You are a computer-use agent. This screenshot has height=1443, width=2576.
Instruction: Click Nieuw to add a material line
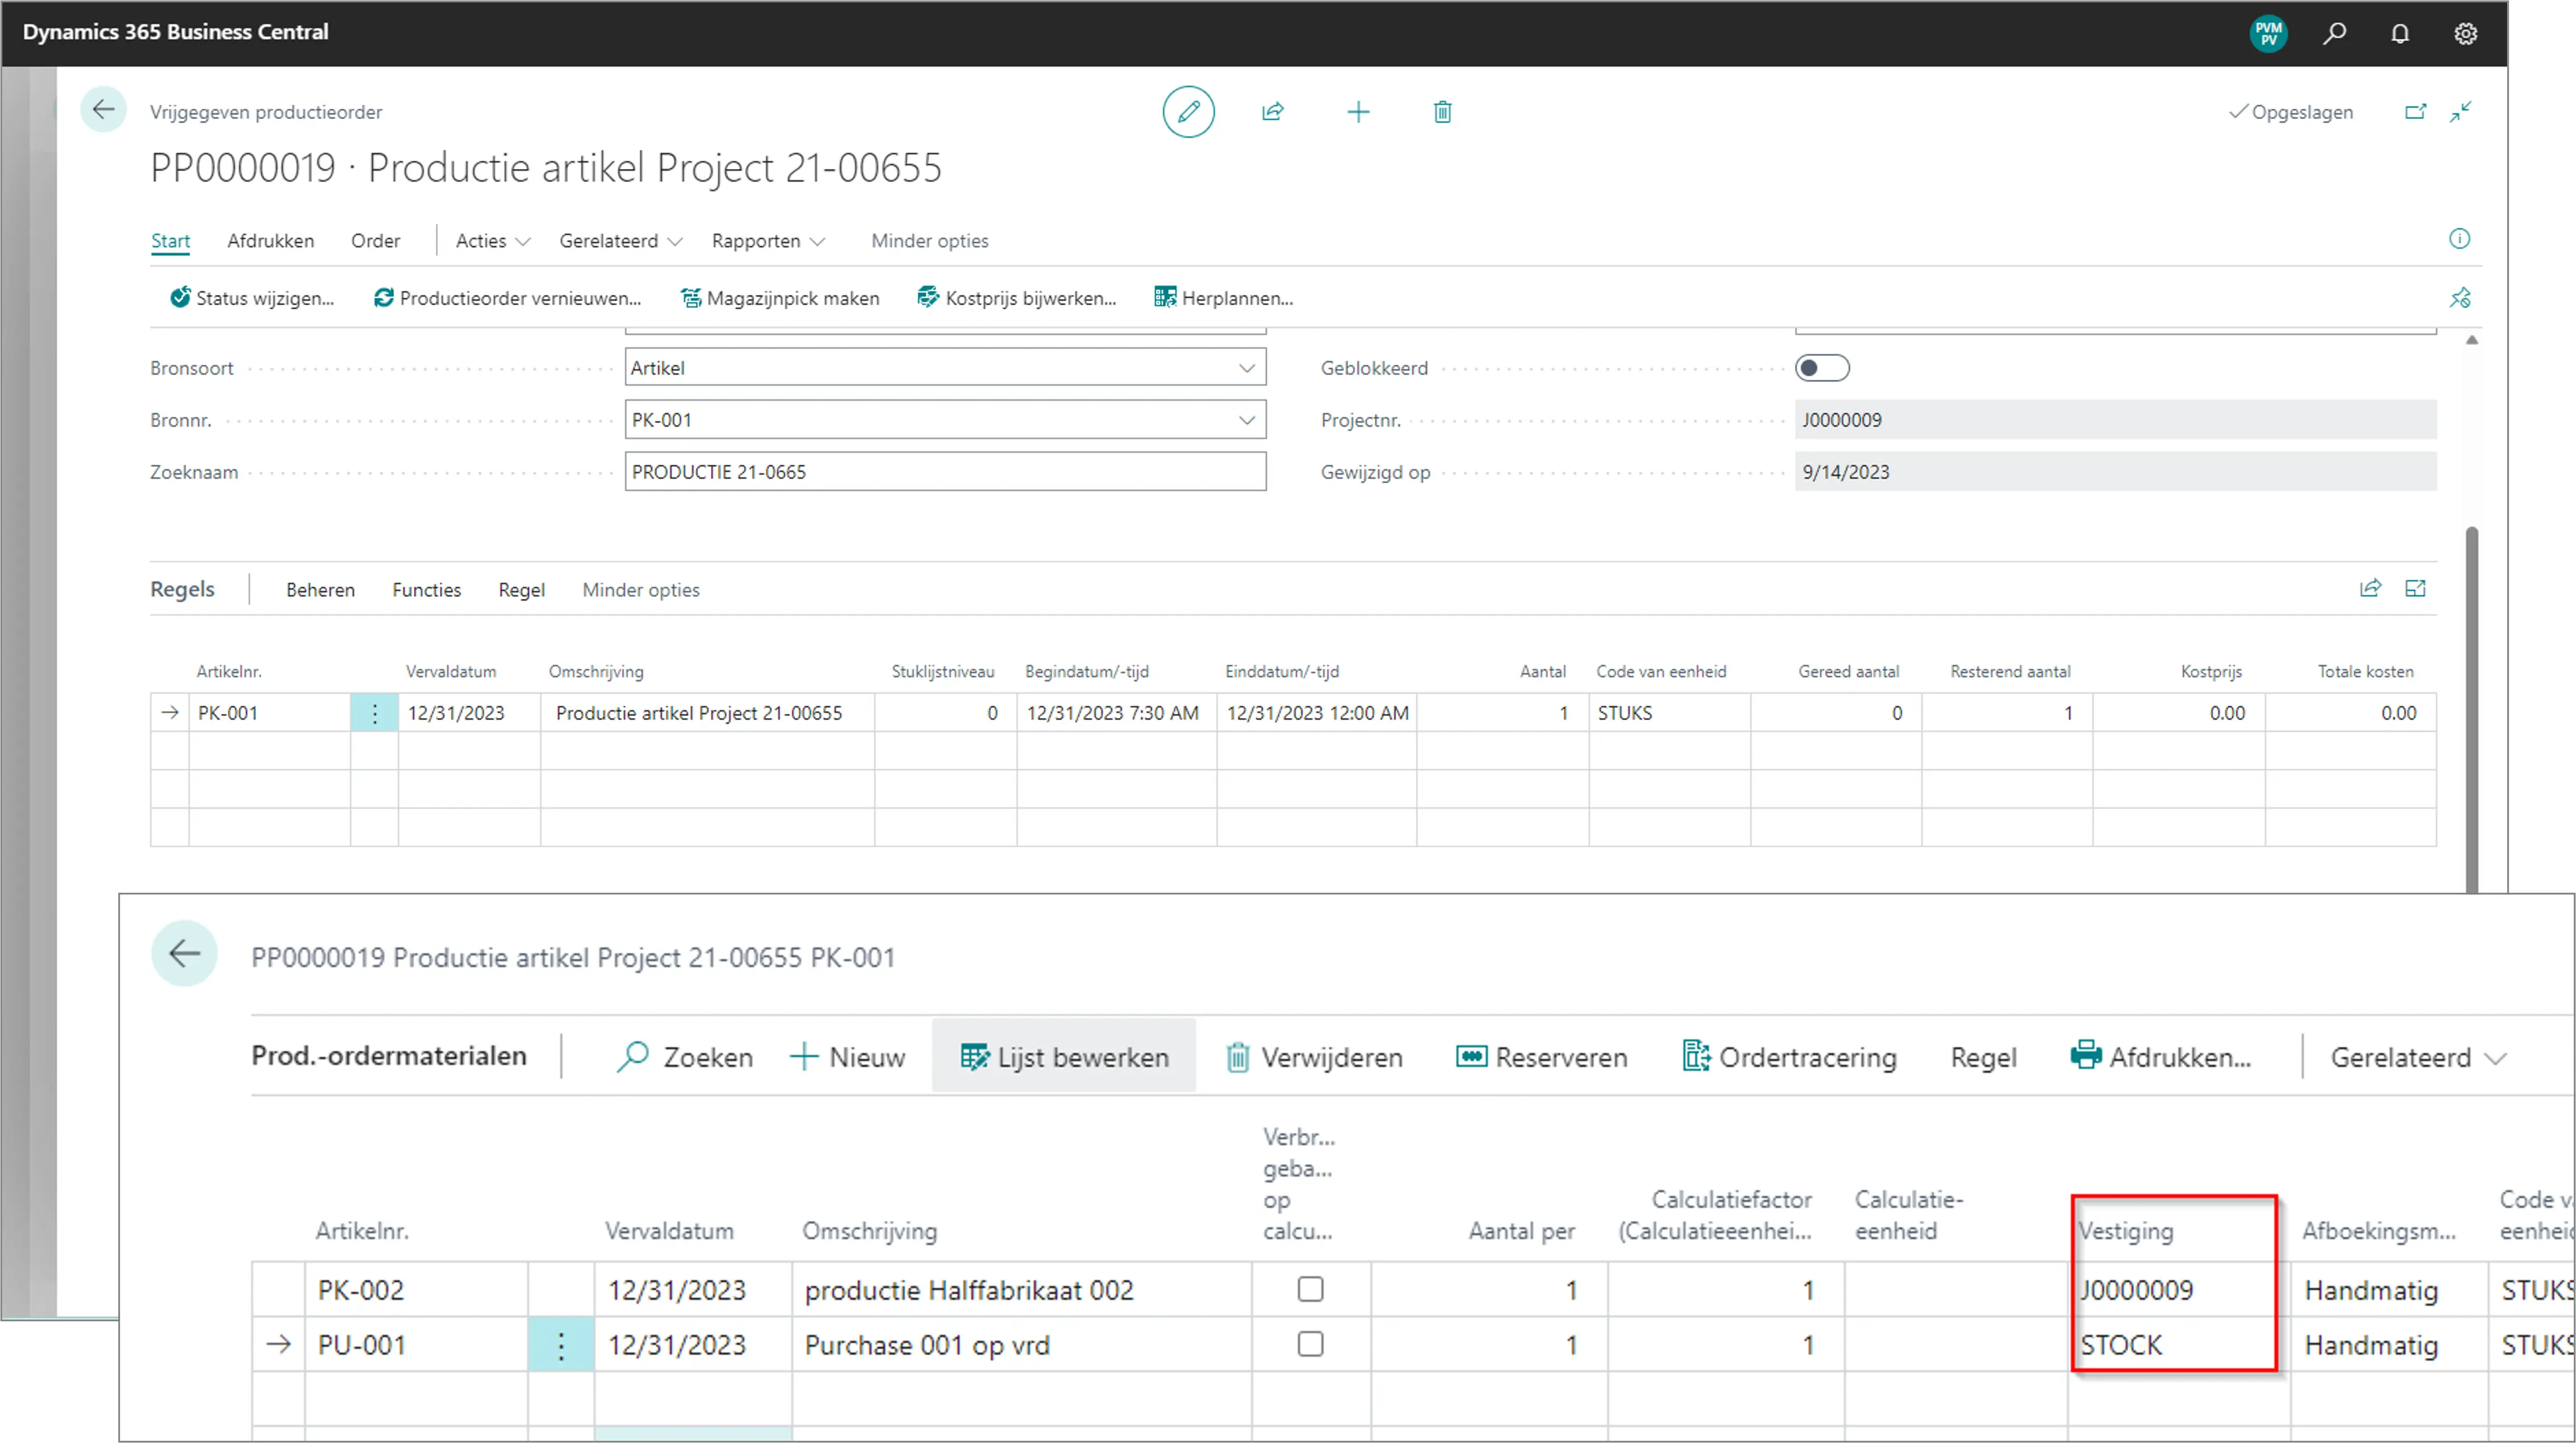pos(848,1057)
